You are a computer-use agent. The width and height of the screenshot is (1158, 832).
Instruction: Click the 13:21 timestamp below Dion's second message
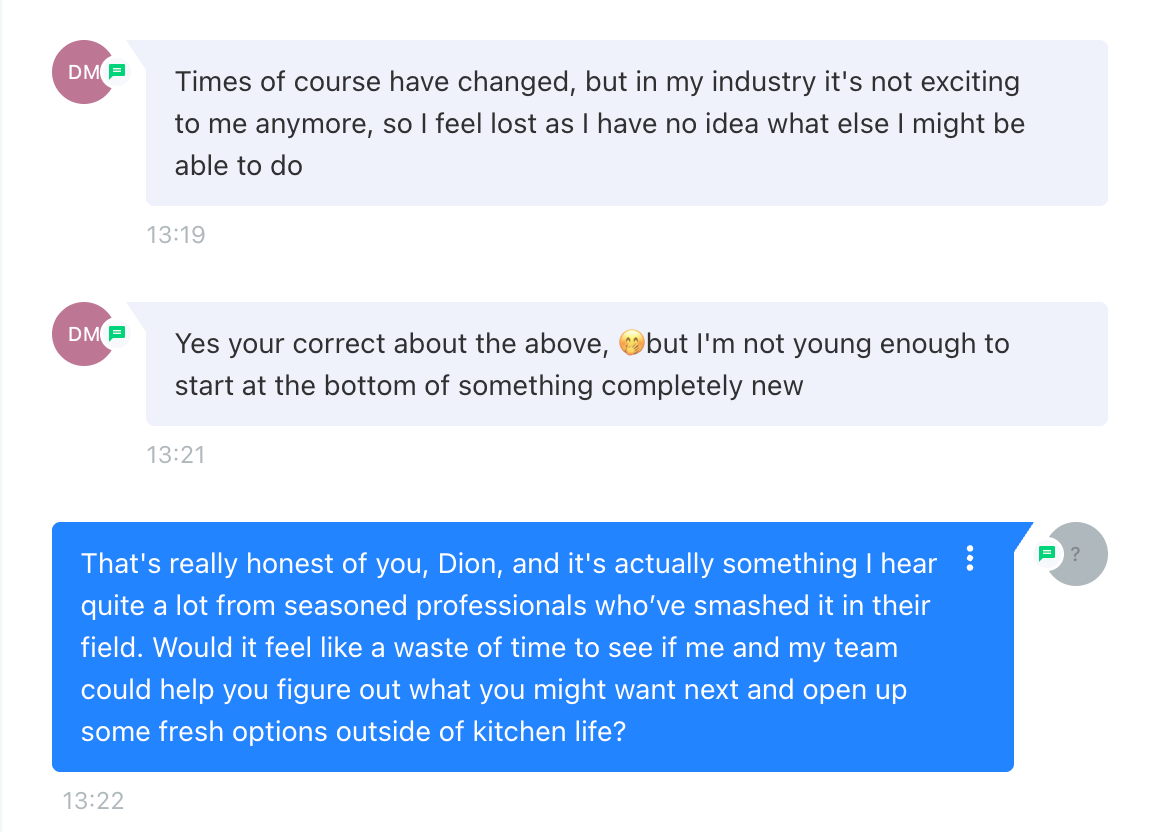tap(176, 454)
